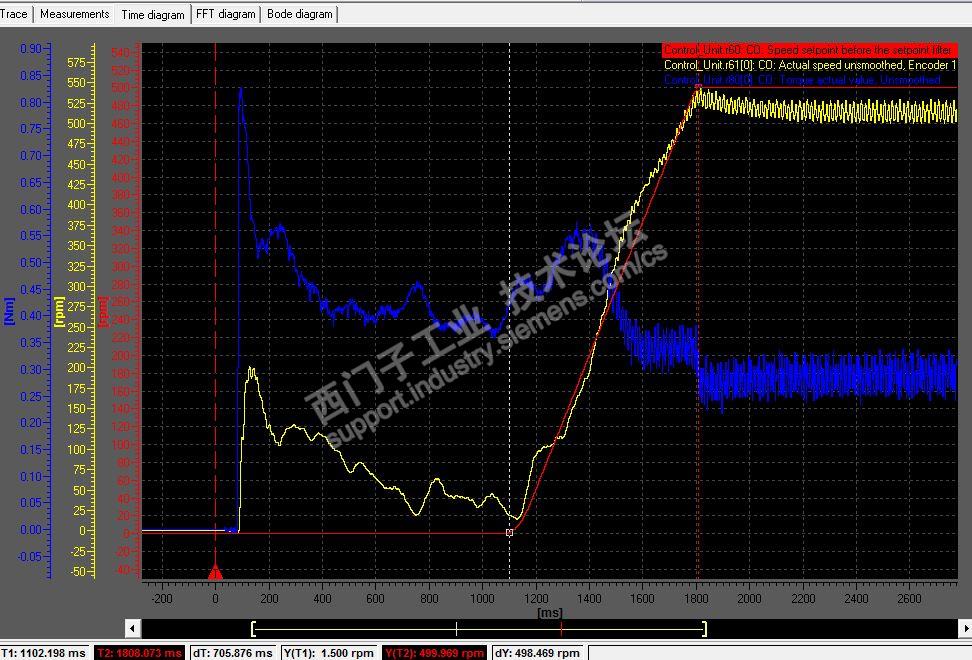The height and width of the screenshot is (660, 972).
Task: Click the zoom range slider's right bracket handle
Action: click(704, 628)
